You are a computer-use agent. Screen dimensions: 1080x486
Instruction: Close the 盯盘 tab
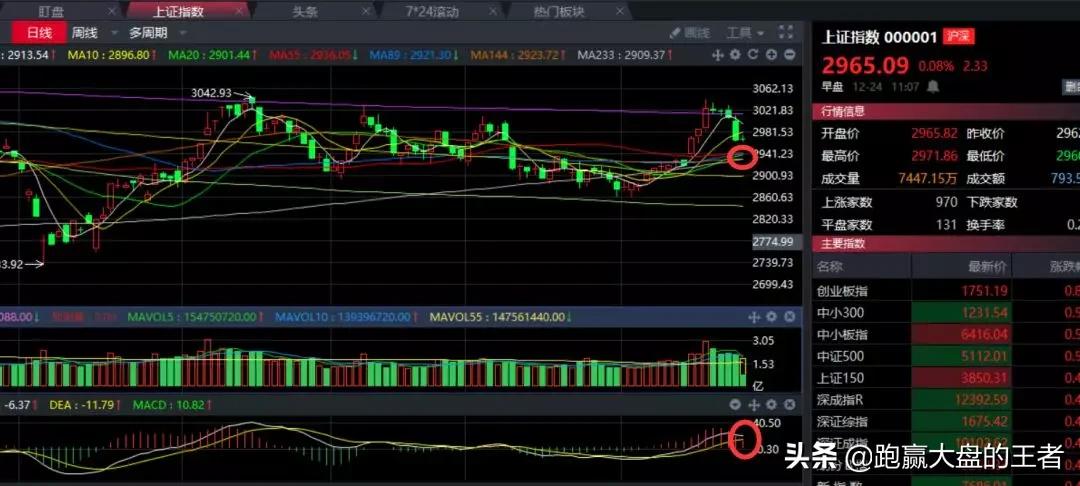[113, 11]
